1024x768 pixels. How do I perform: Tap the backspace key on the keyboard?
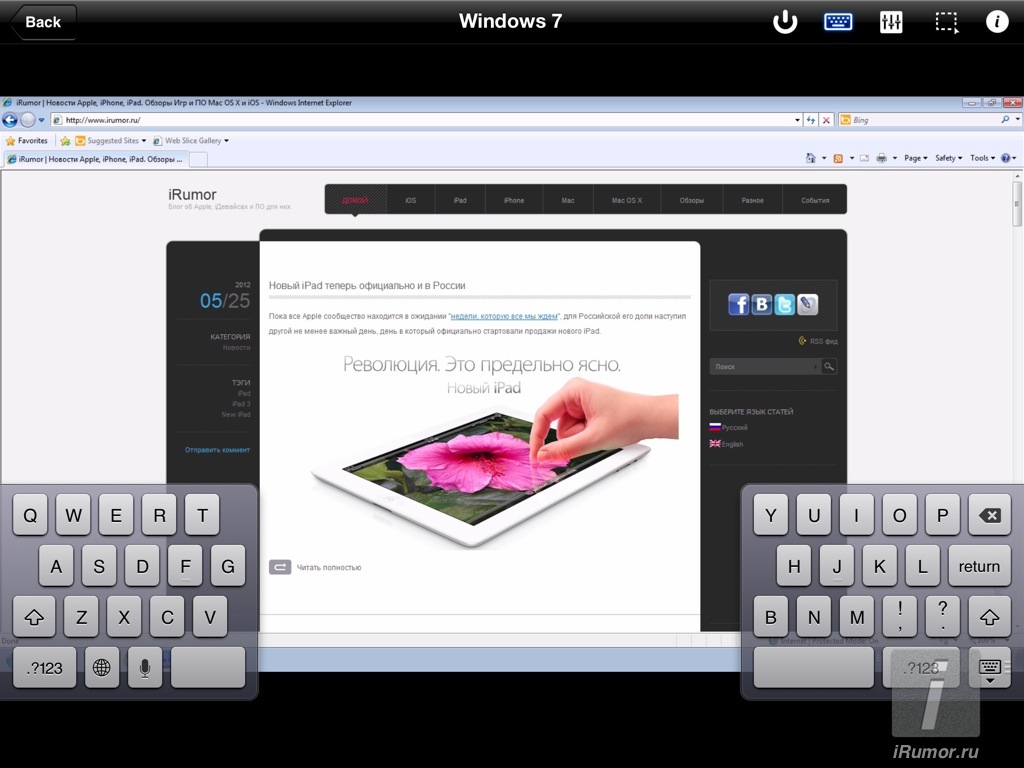tap(989, 515)
